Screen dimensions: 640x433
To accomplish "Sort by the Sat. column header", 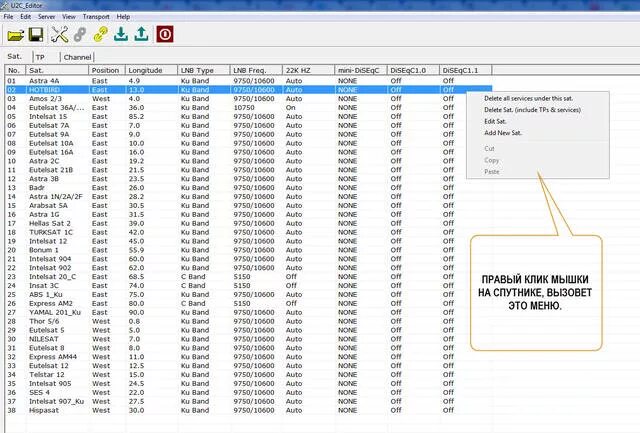I will 57,70.
